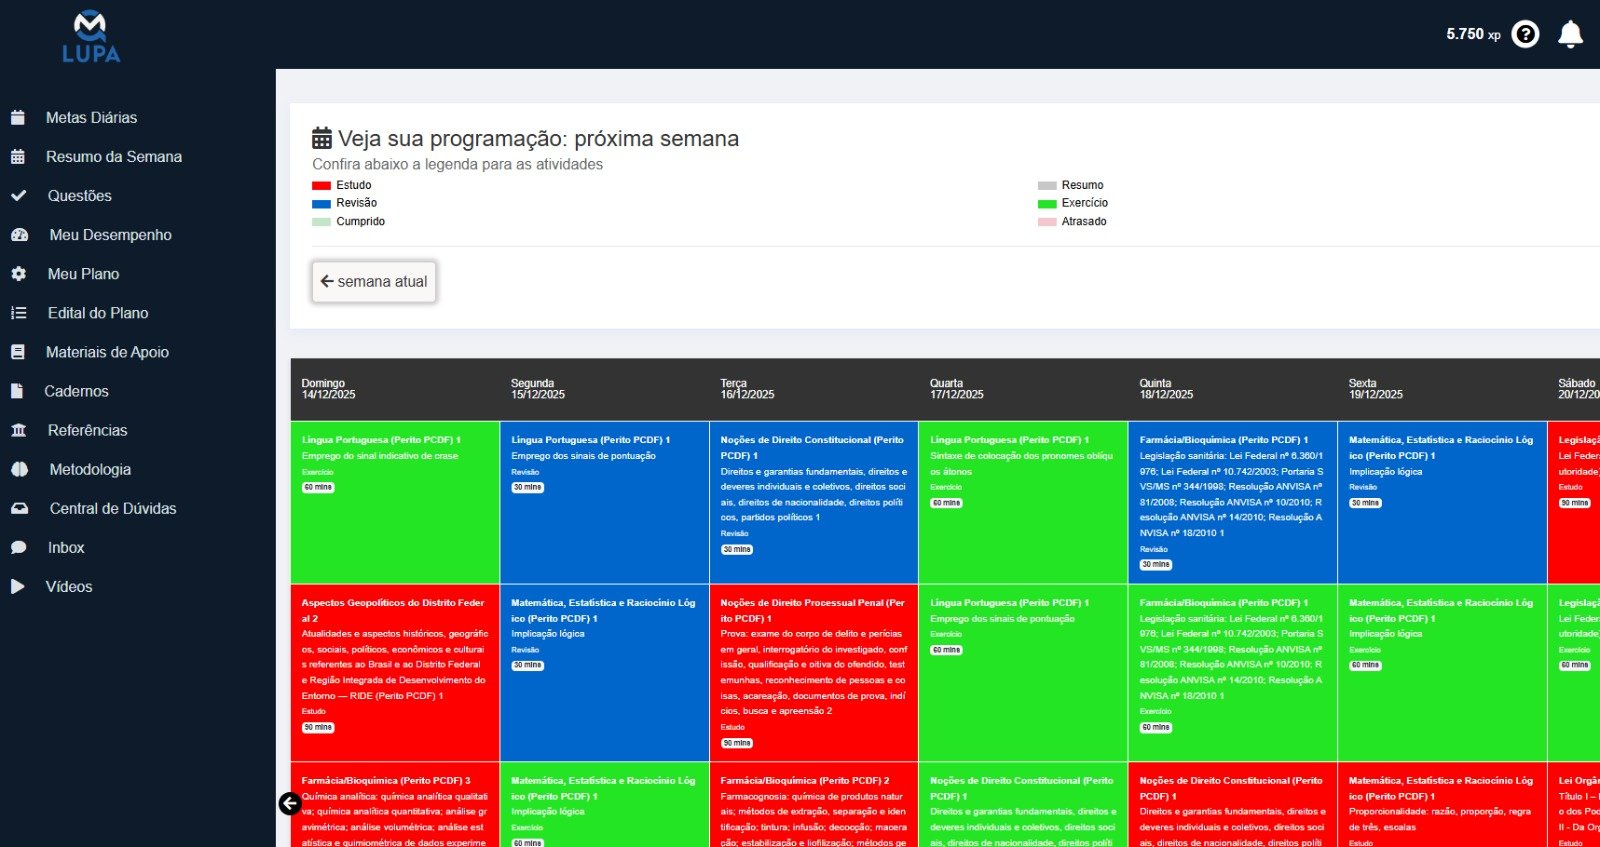This screenshot has height=847, width=1600.
Task: Click the Central de Dúvidas icon
Action: coord(19,508)
